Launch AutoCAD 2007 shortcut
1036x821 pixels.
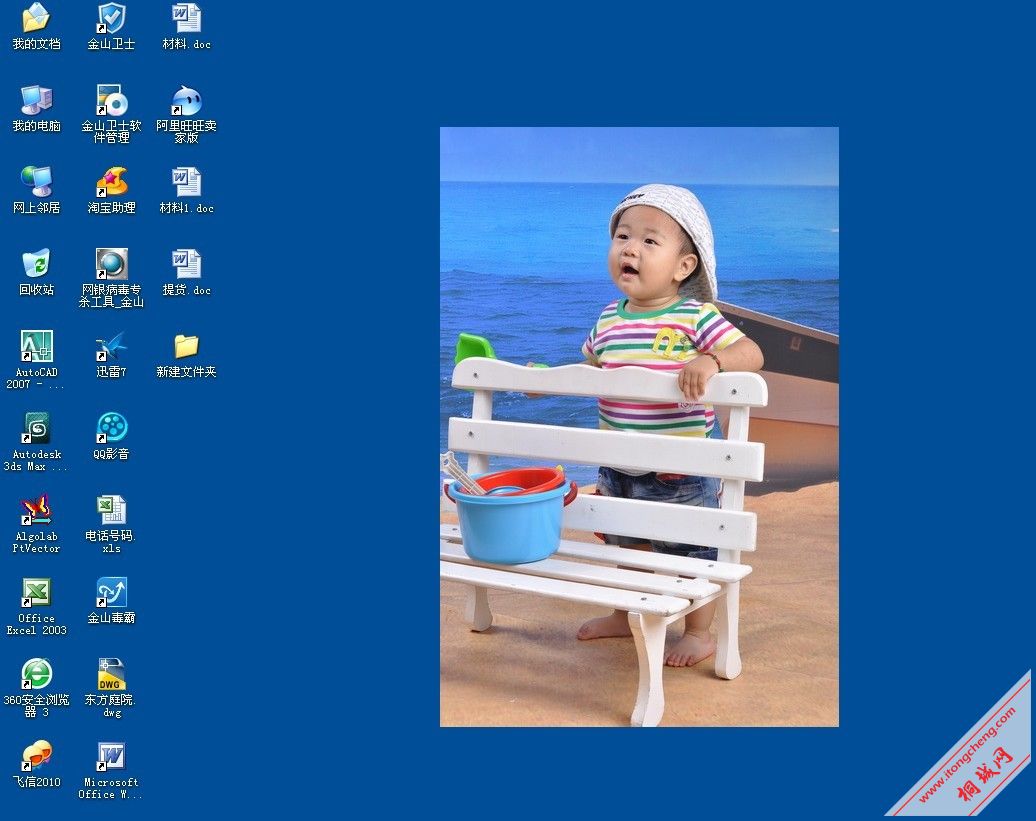click(x=36, y=346)
